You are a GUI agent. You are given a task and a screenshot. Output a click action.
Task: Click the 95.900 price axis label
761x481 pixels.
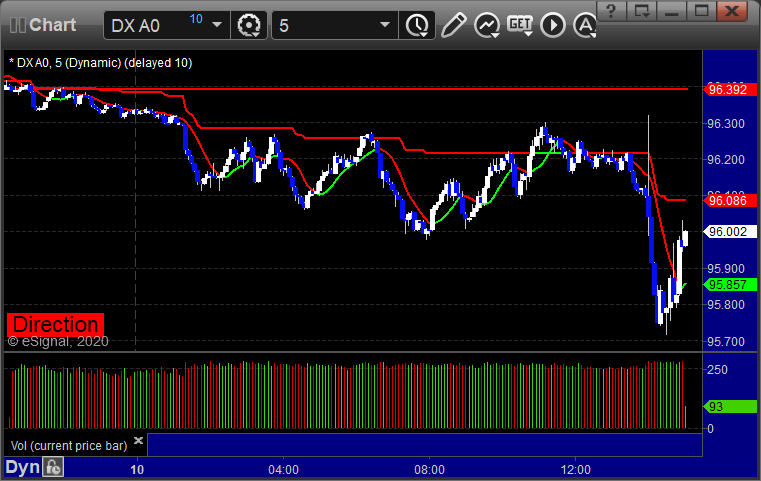point(726,268)
